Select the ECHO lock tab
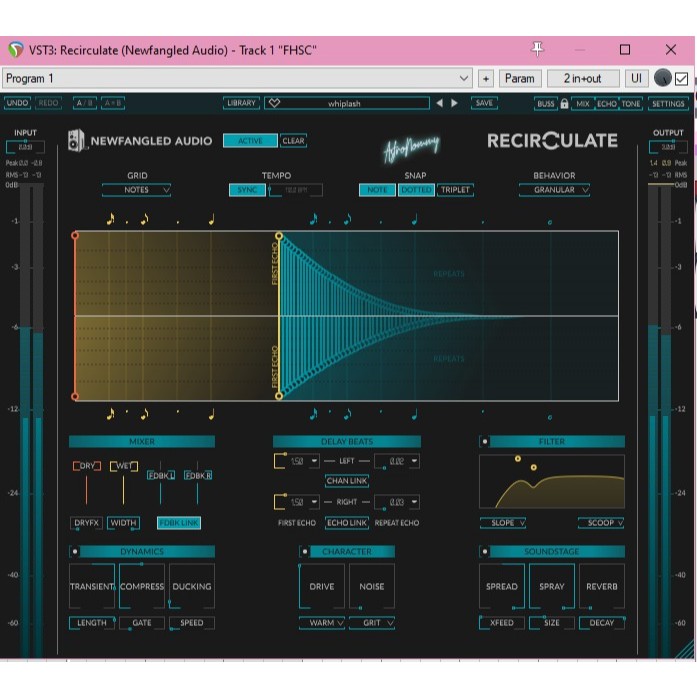Image resolution: width=697 pixels, height=697 pixels. click(607, 104)
